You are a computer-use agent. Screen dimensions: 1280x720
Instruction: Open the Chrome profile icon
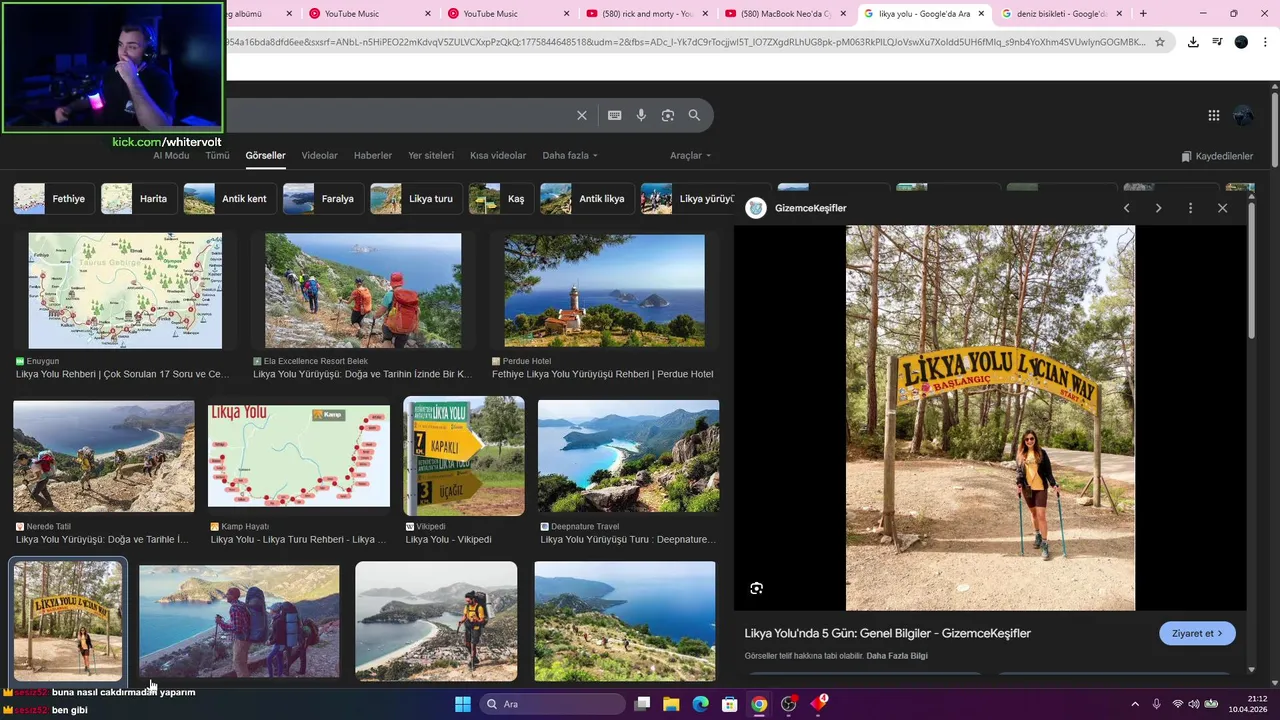click(x=1241, y=42)
